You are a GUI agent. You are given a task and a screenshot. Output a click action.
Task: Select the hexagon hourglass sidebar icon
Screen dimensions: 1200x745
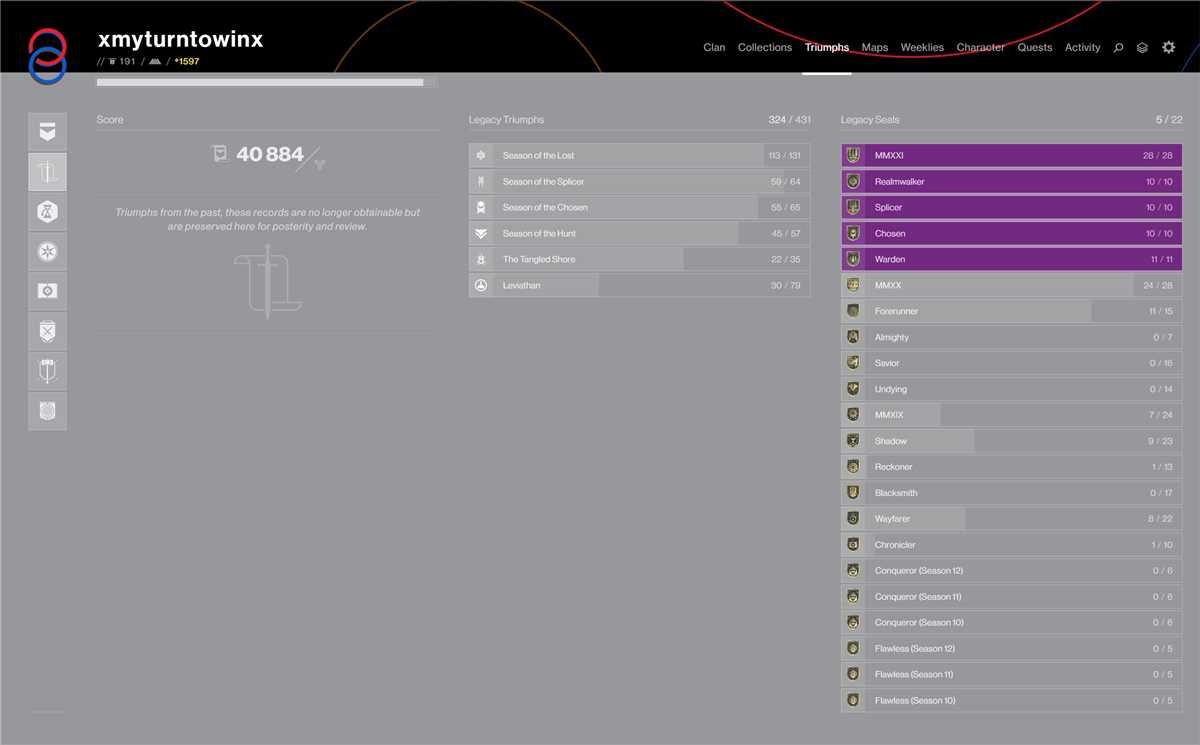click(48, 211)
